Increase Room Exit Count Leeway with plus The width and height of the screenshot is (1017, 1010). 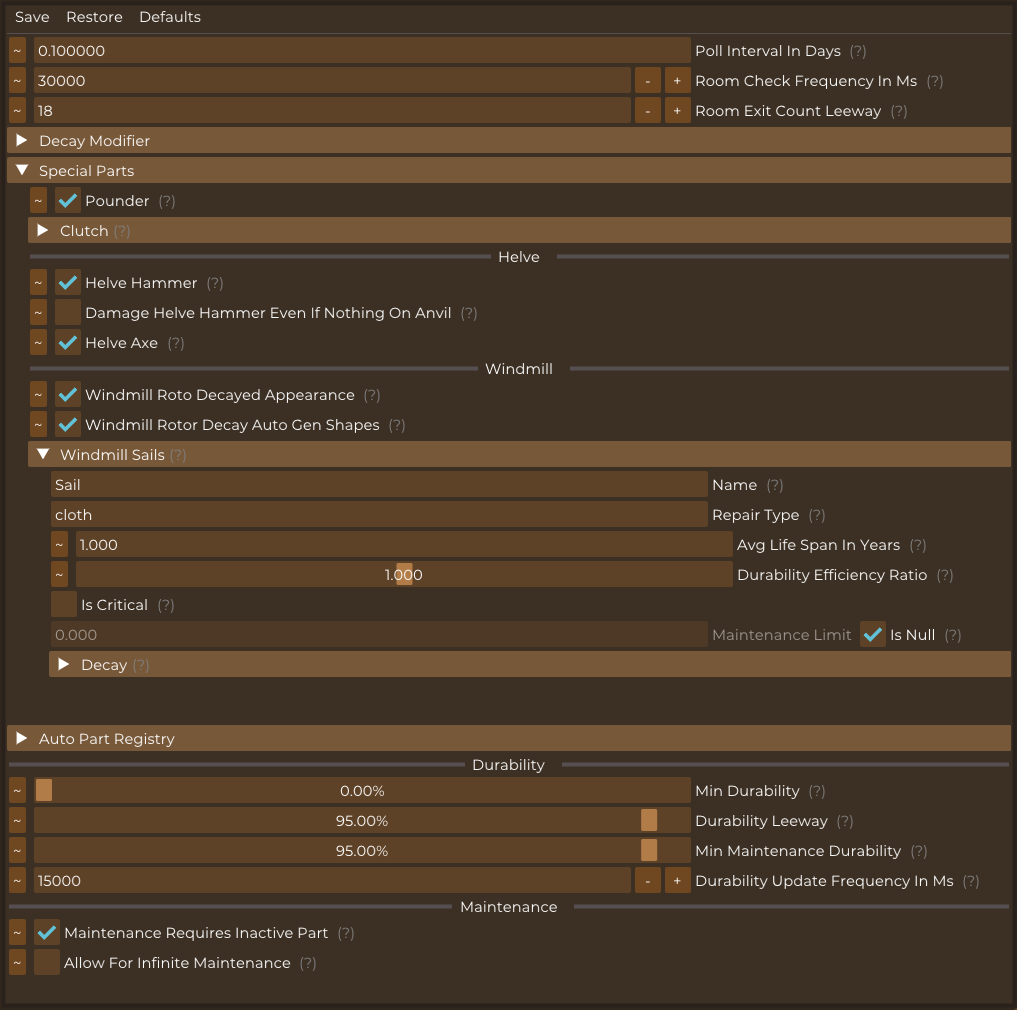(x=677, y=110)
